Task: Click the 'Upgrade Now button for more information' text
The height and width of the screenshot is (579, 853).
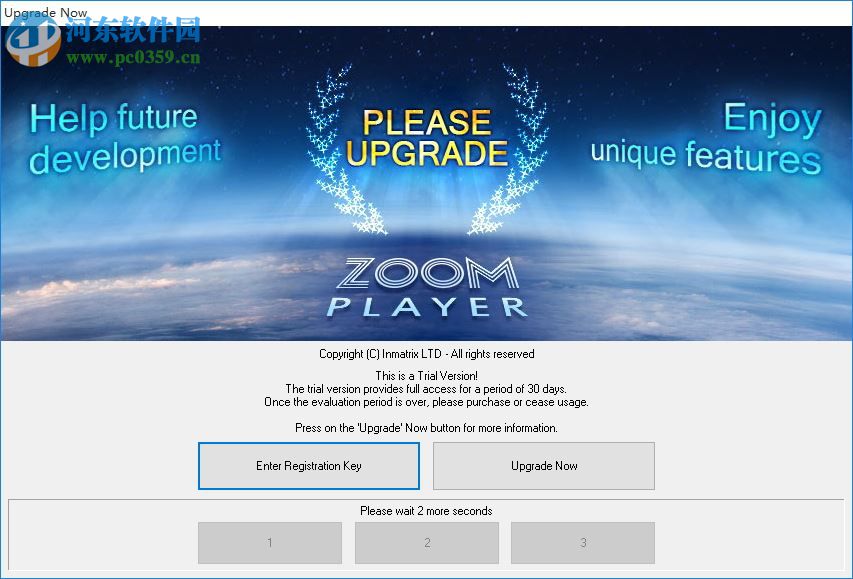Action: pos(427,427)
